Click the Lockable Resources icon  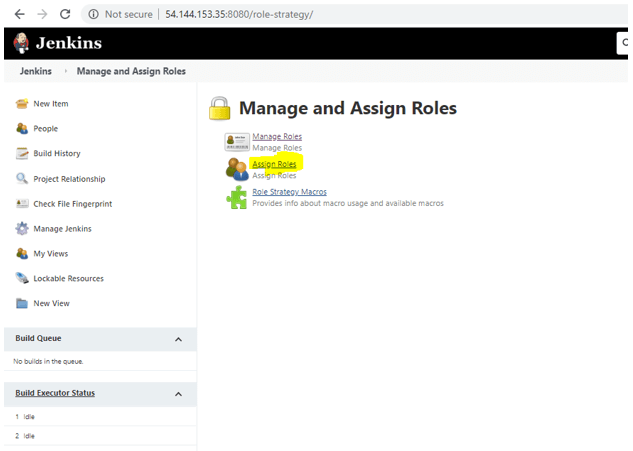tap(22, 279)
